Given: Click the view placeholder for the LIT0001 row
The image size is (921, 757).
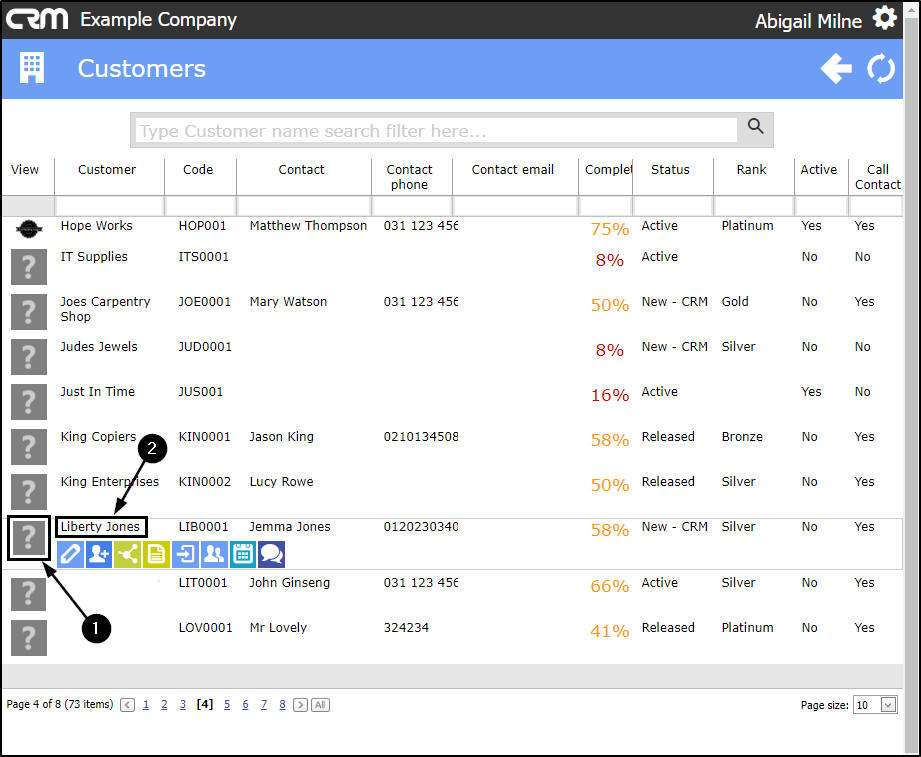Looking at the screenshot, I should (29, 593).
